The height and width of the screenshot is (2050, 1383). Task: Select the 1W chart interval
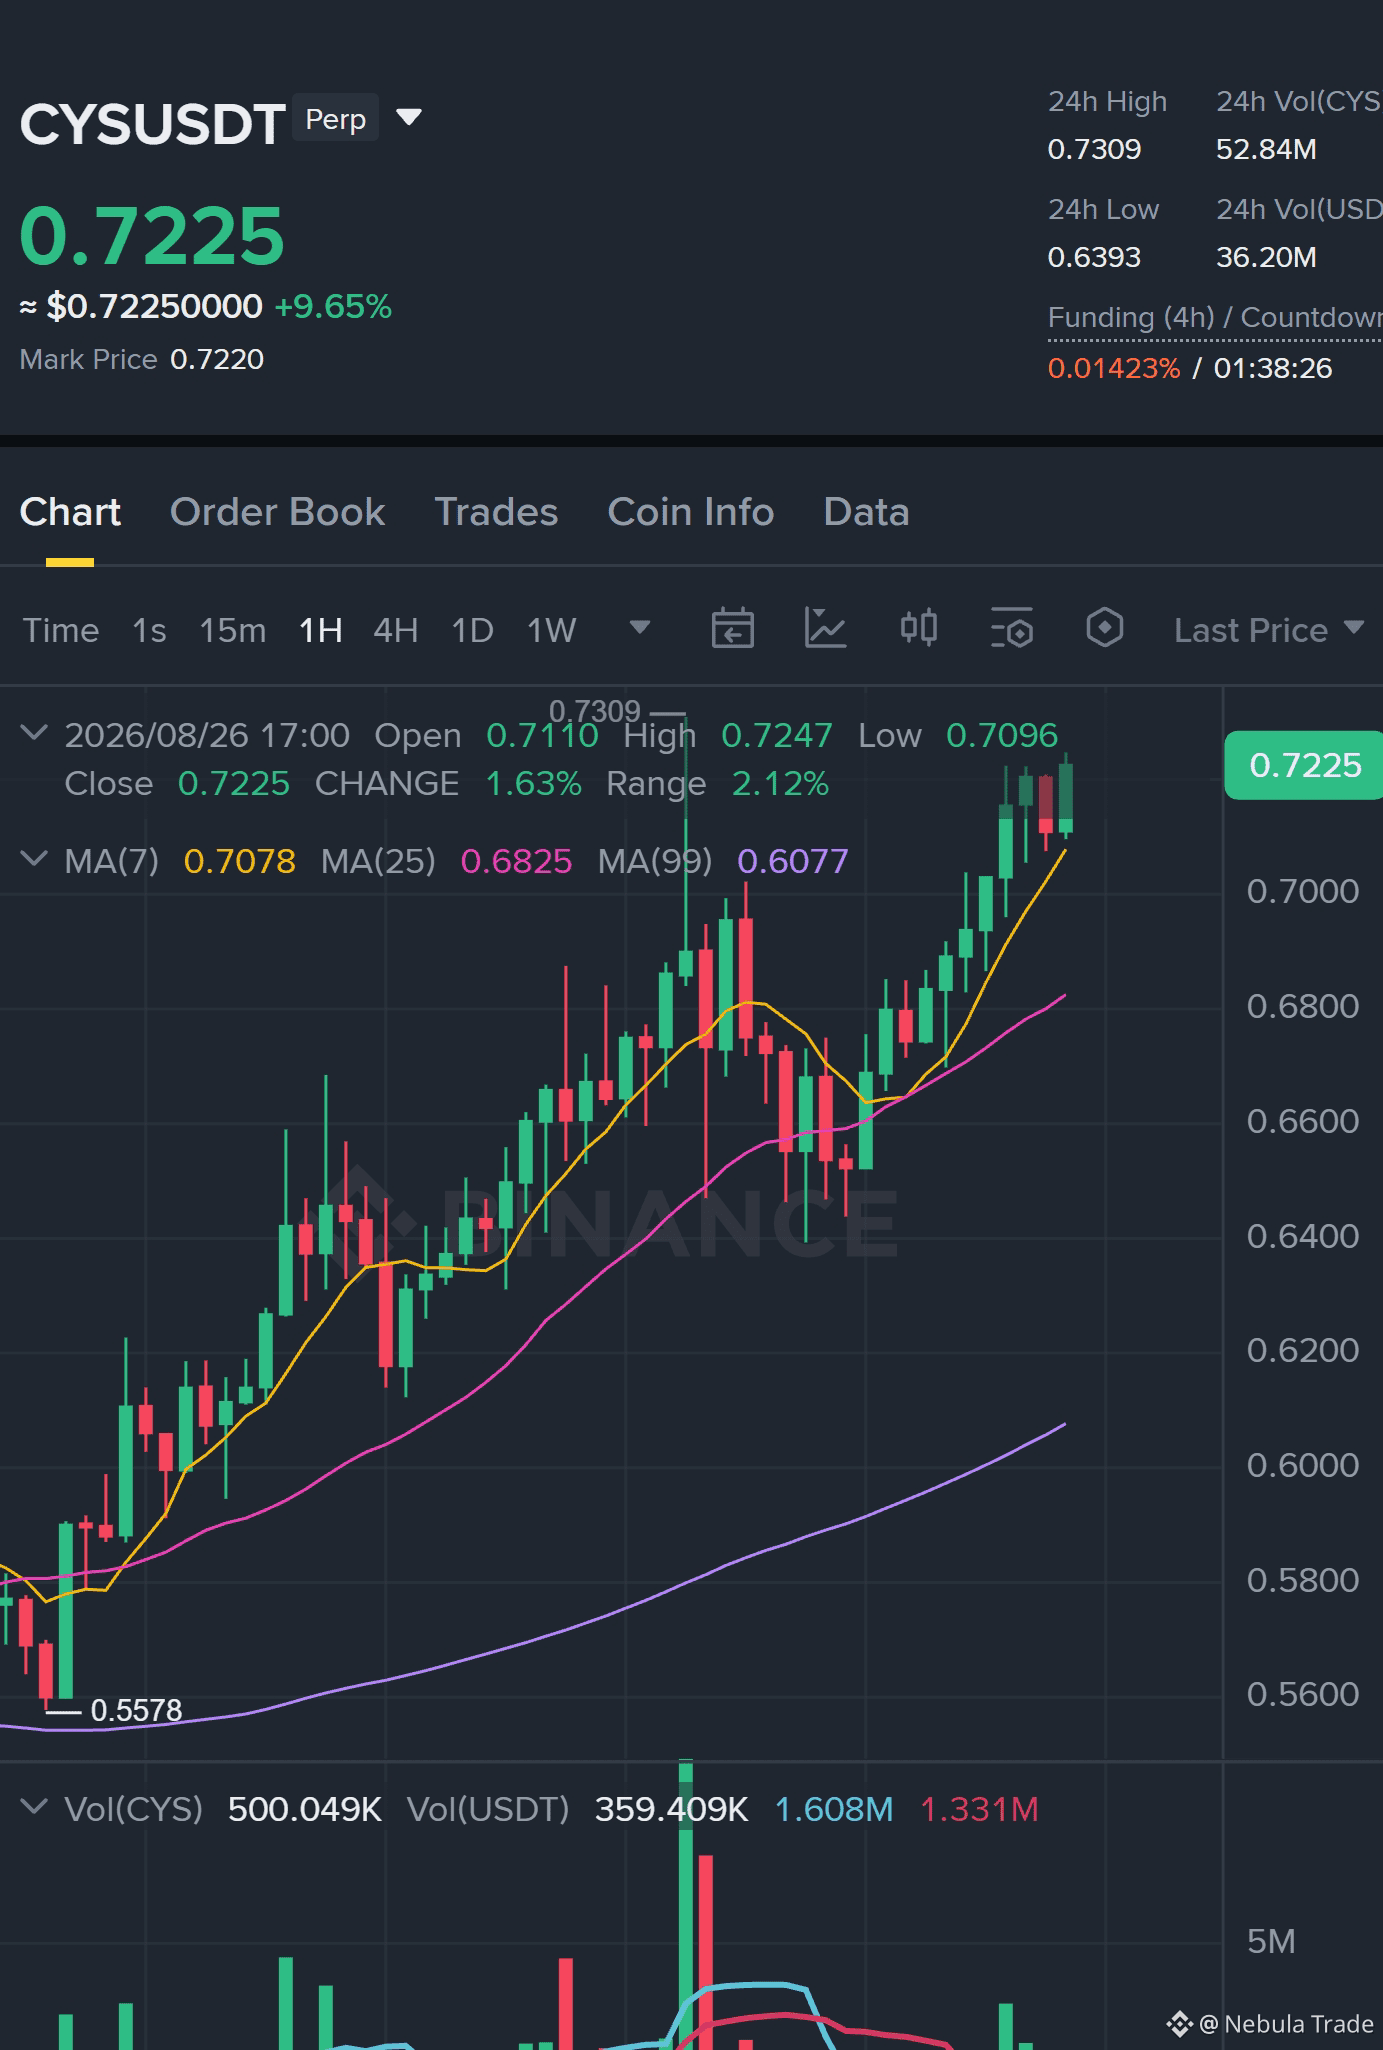551,630
